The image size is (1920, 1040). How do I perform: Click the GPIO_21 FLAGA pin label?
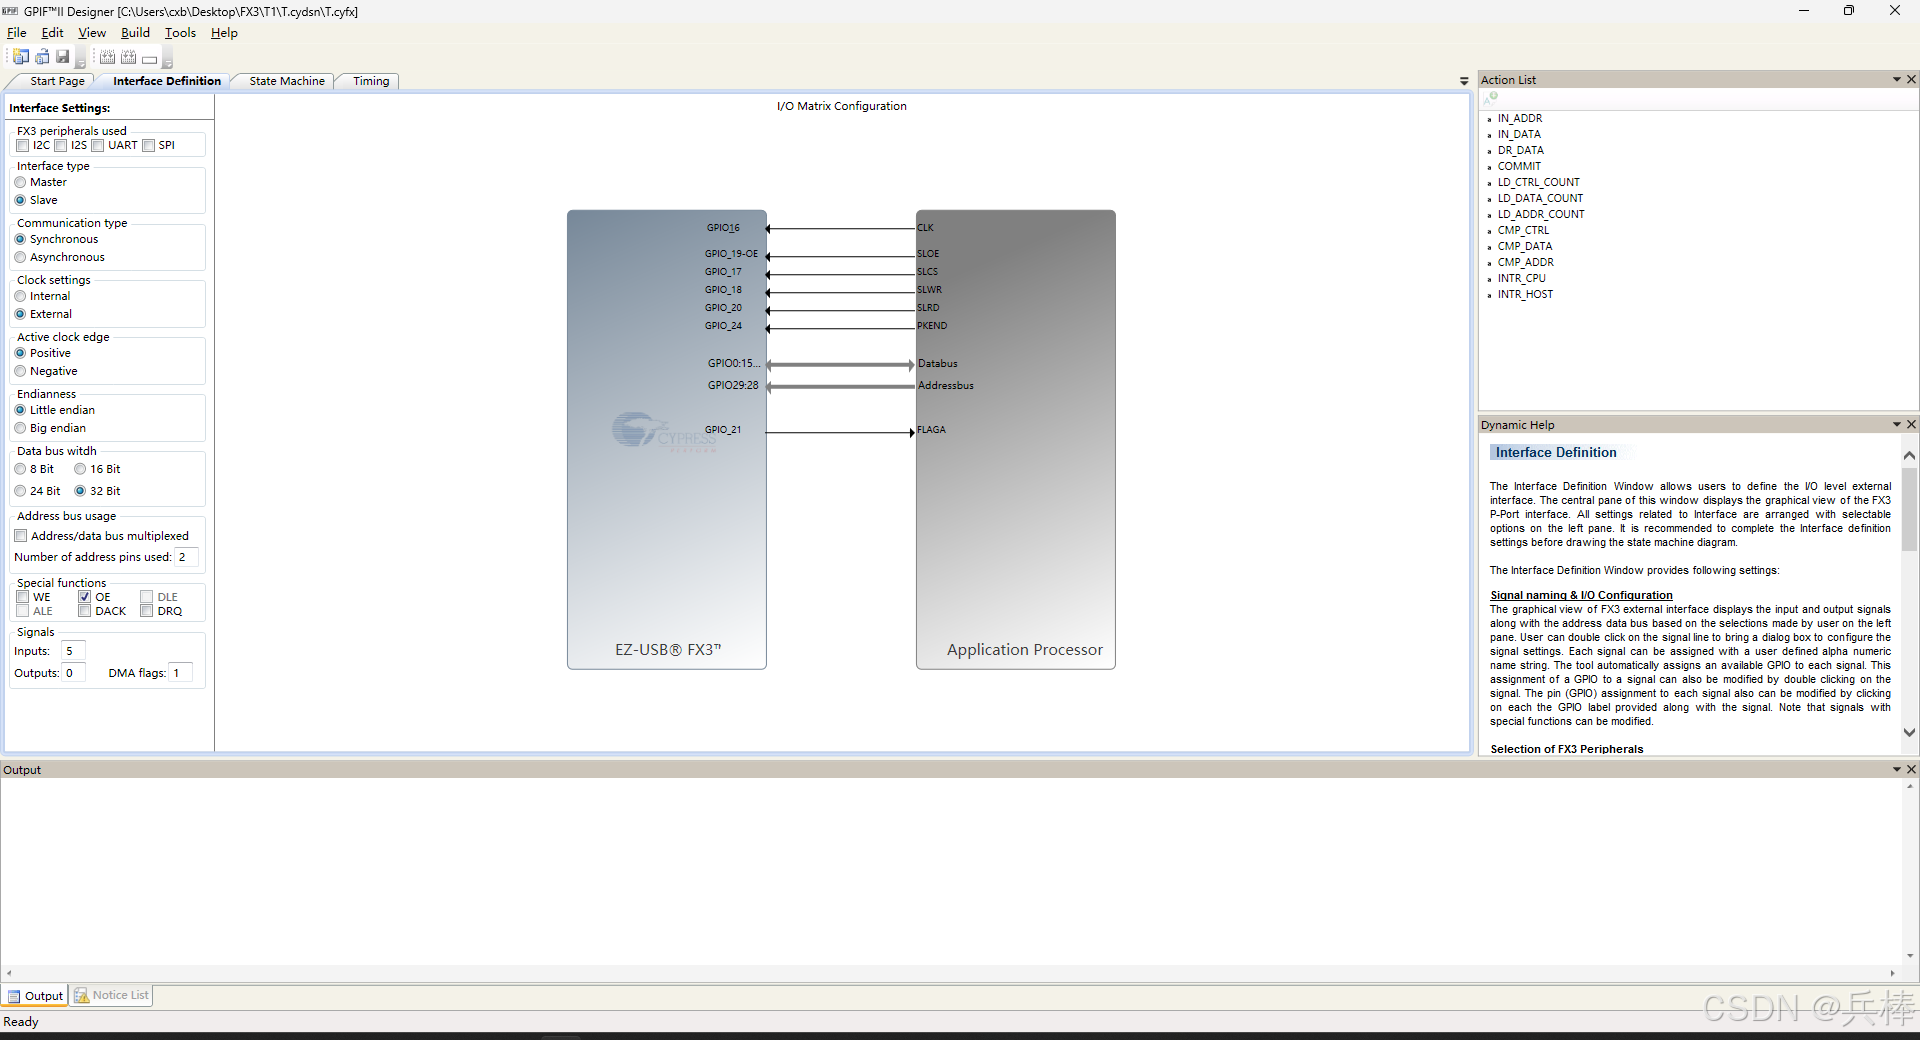(x=723, y=430)
